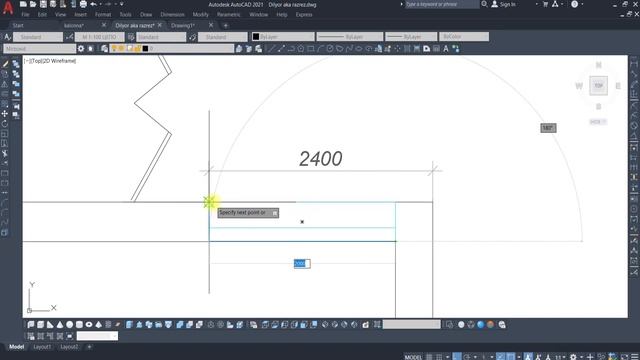Open the dimension style M 1:100 dropdown

pyautogui.click(x=100, y=37)
